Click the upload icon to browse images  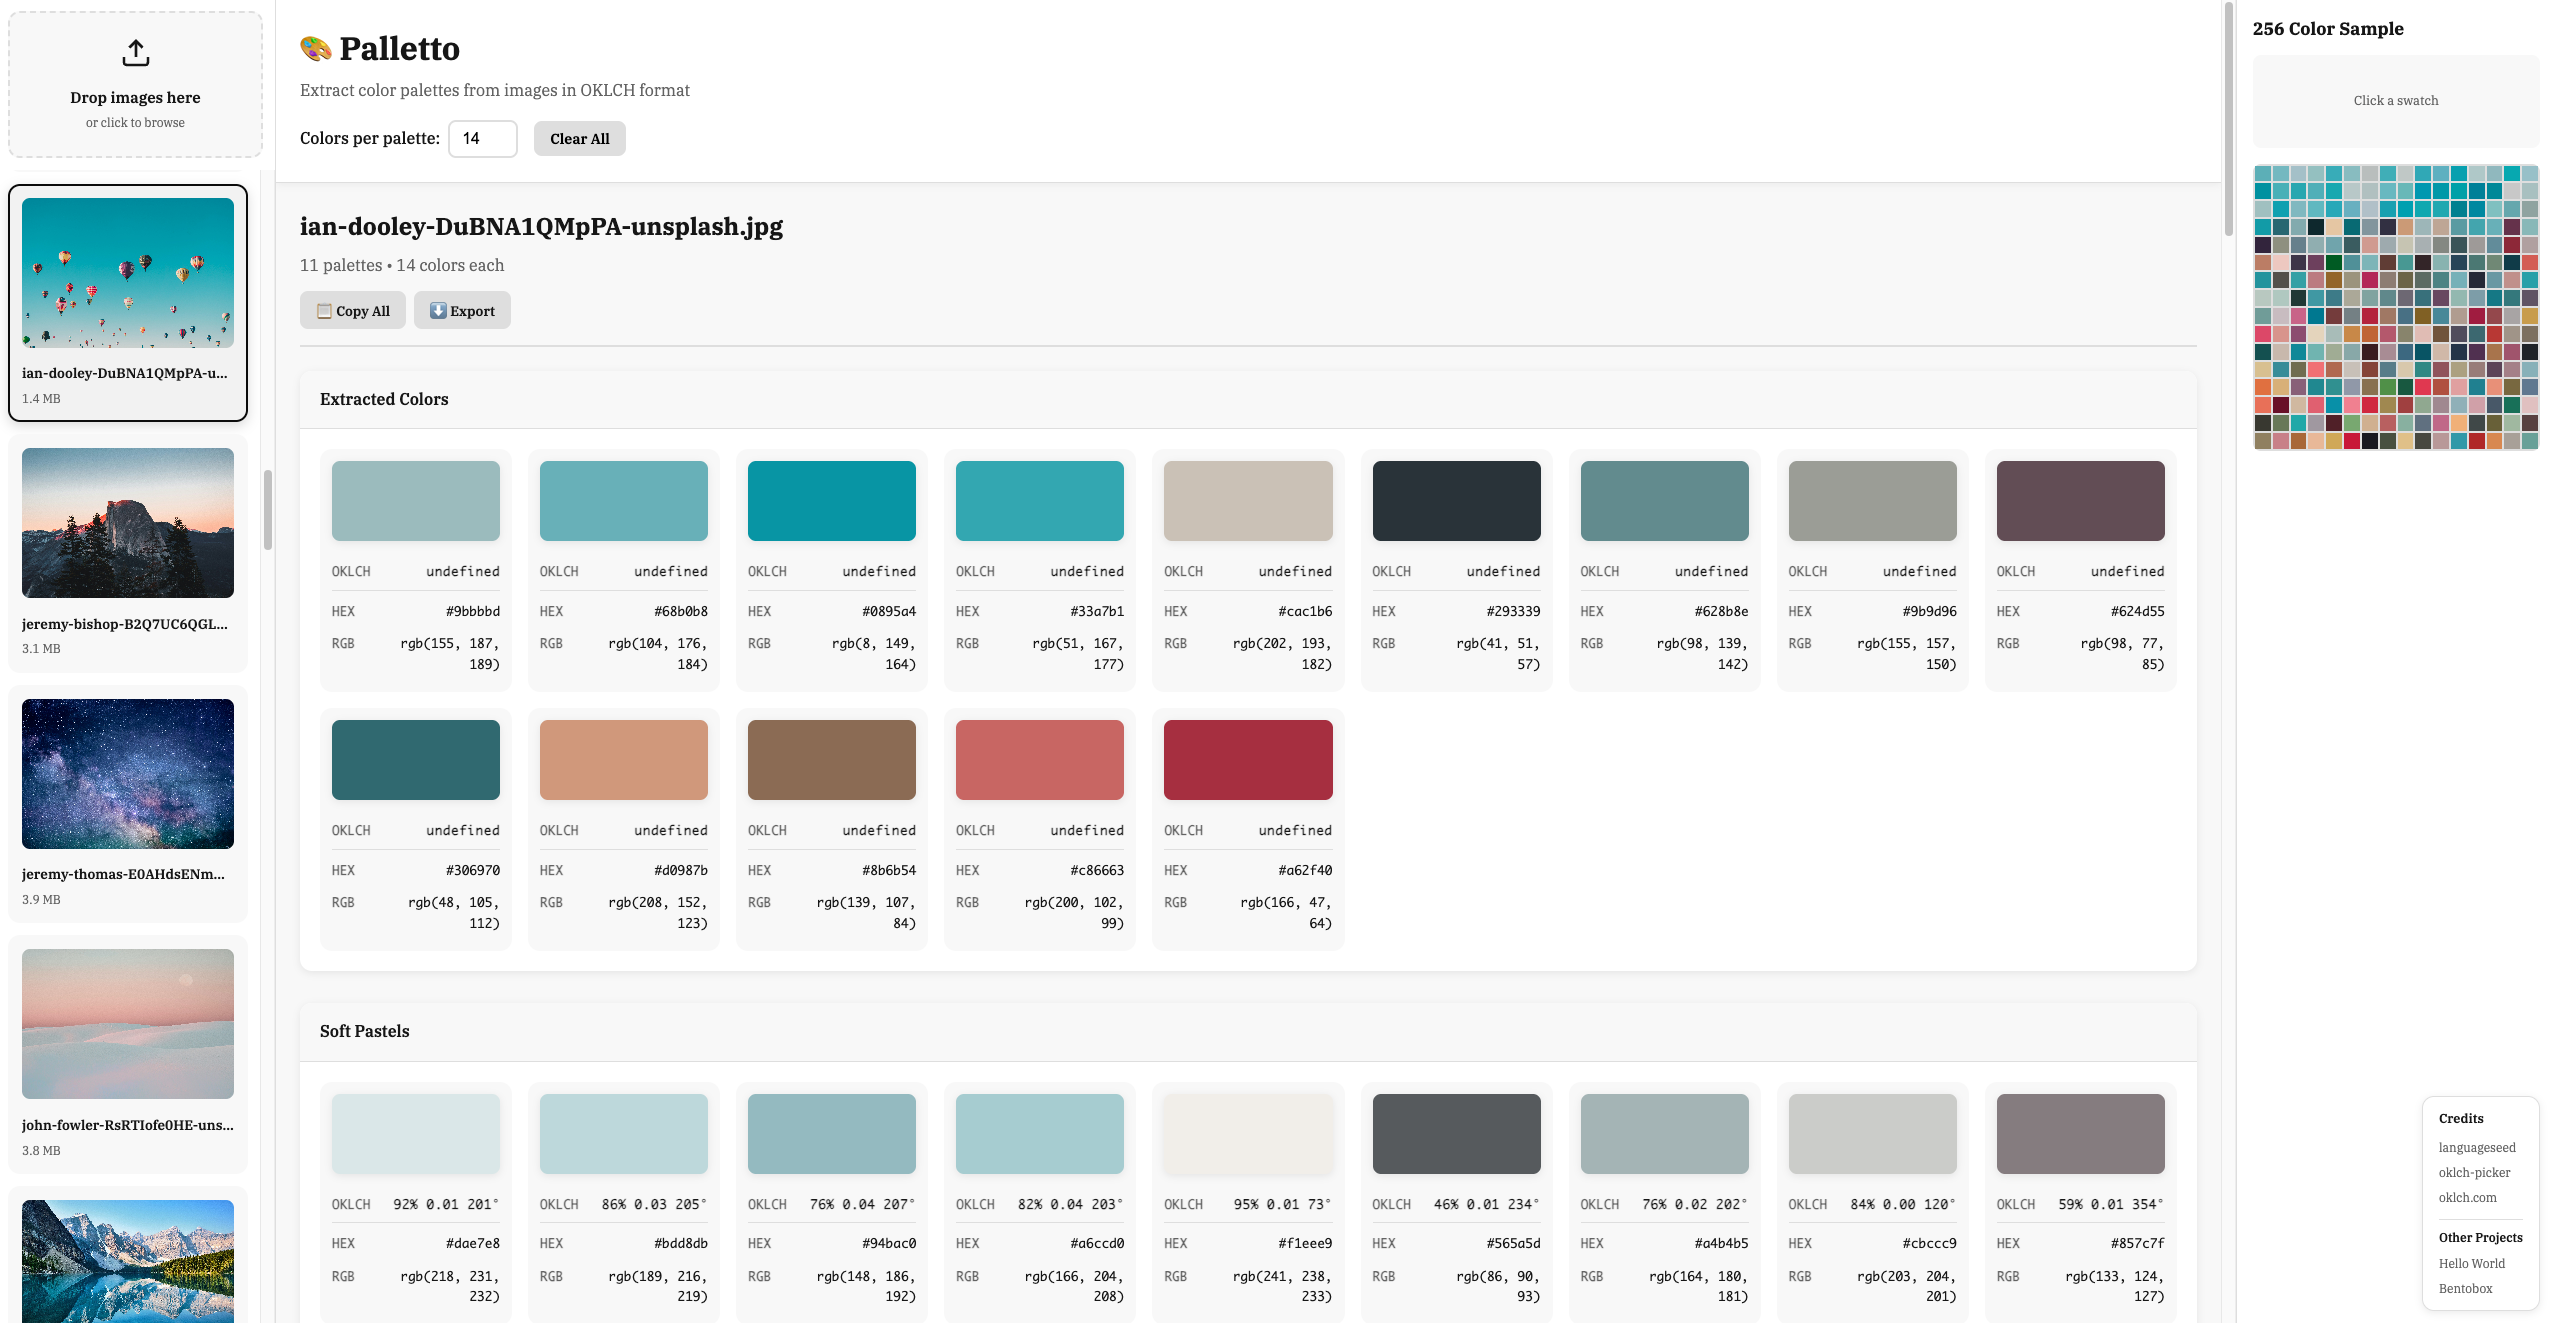click(x=135, y=53)
